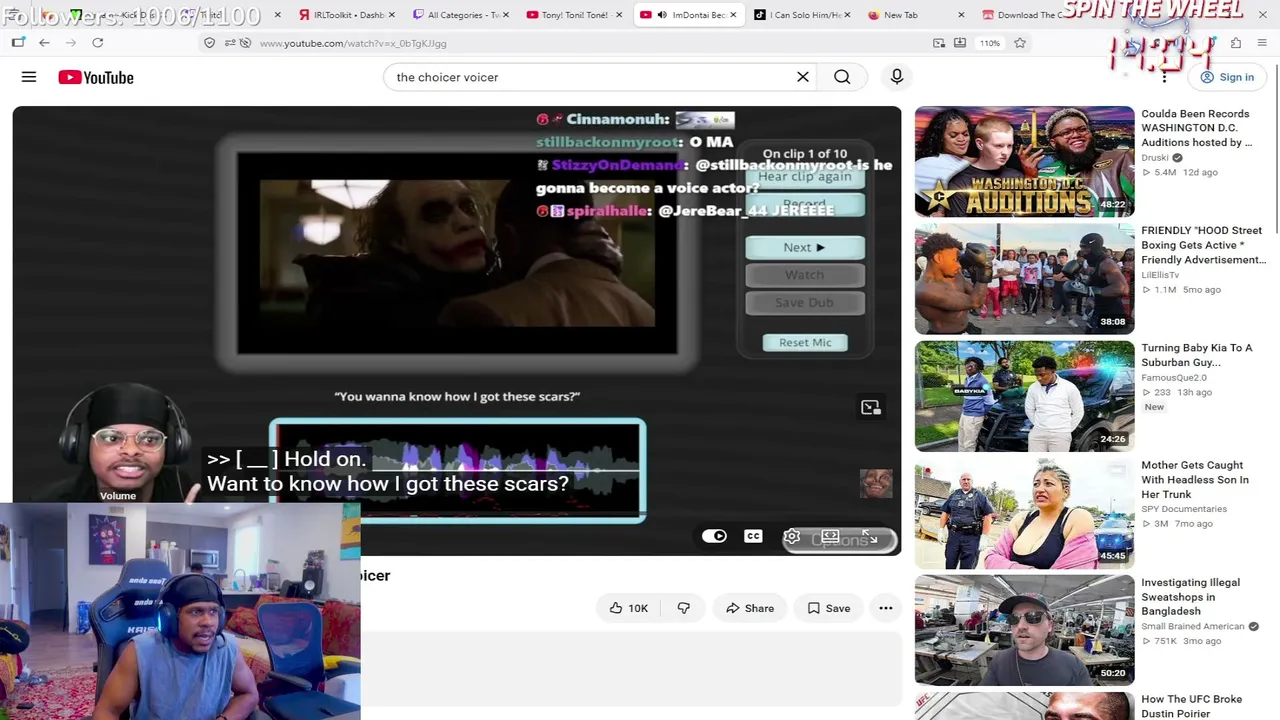This screenshot has width=1280, height=720.
Task: Start voice search with the microphone
Action: click(x=897, y=77)
